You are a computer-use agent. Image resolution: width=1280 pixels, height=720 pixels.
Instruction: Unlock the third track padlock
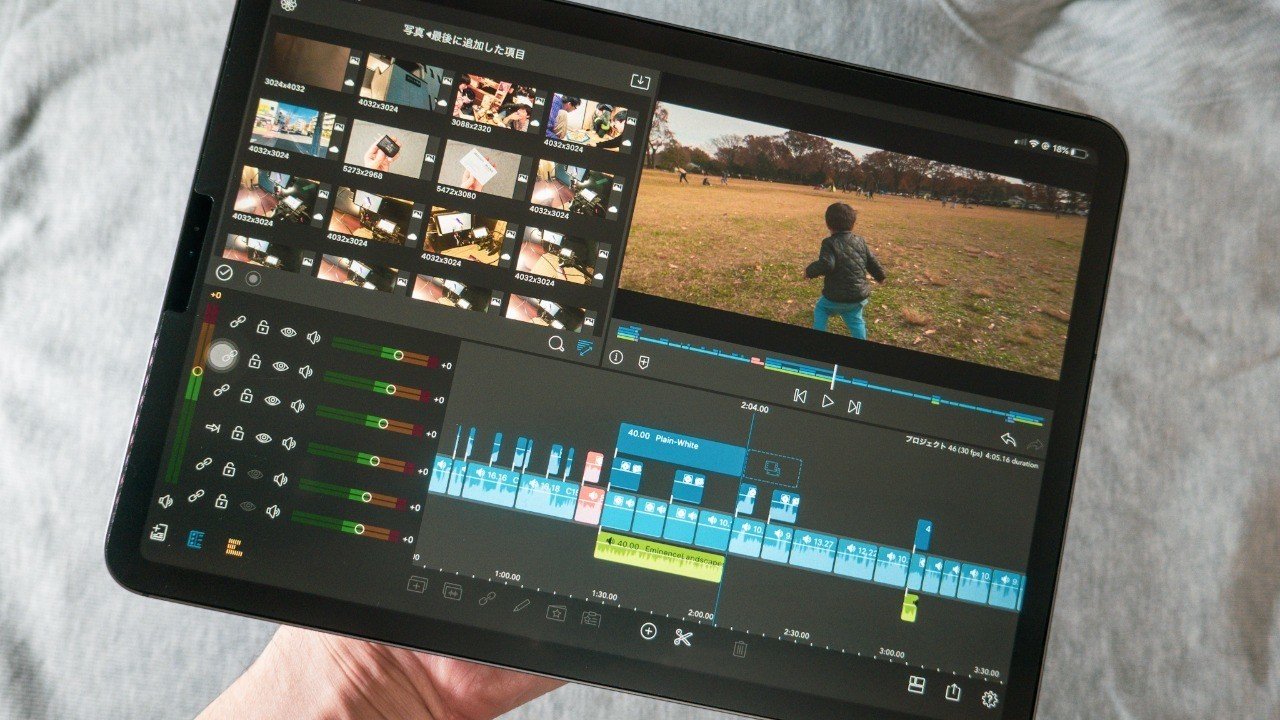246,396
